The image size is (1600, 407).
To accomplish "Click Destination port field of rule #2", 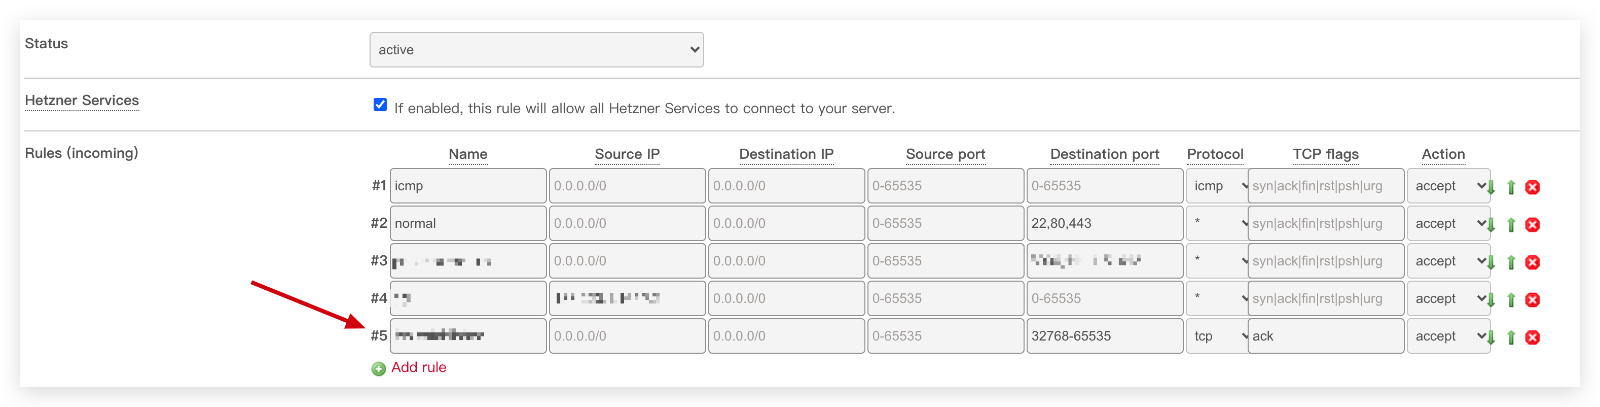I will (1104, 224).
